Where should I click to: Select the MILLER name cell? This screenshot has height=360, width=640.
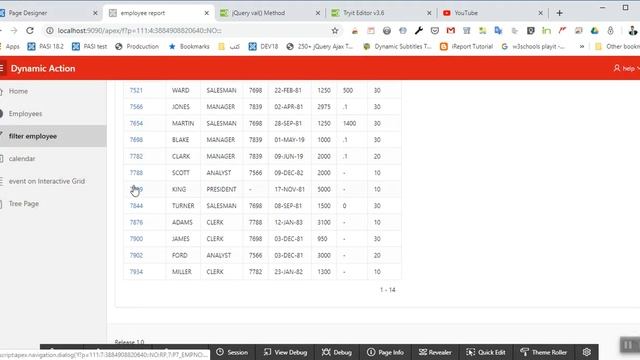[182, 272]
